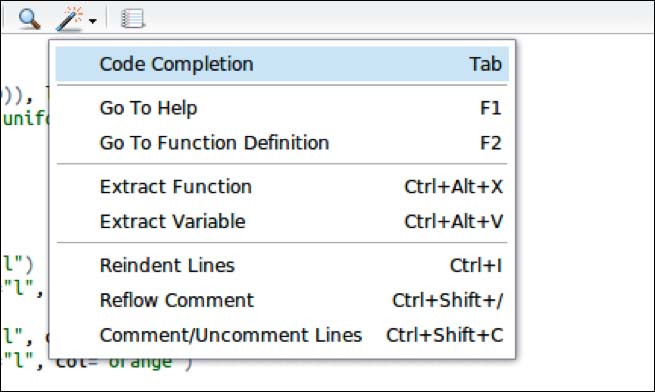Place cursor at the l") code line
The height and width of the screenshot is (392, 655).
pos(18,264)
